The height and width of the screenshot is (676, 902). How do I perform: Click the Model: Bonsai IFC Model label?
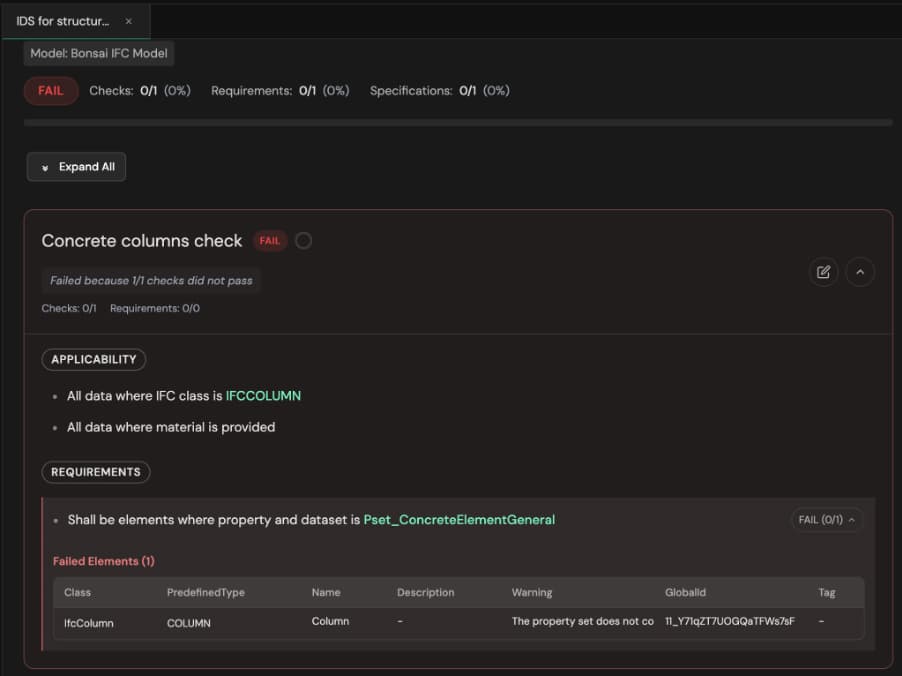(x=97, y=53)
